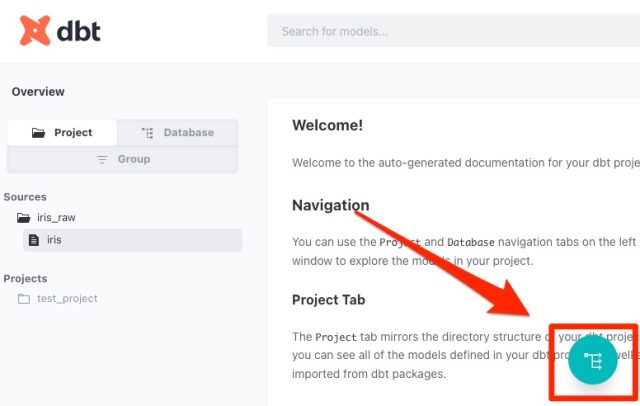Click the Navigation section heading
The width and height of the screenshot is (640, 406).
click(x=330, y=205)
